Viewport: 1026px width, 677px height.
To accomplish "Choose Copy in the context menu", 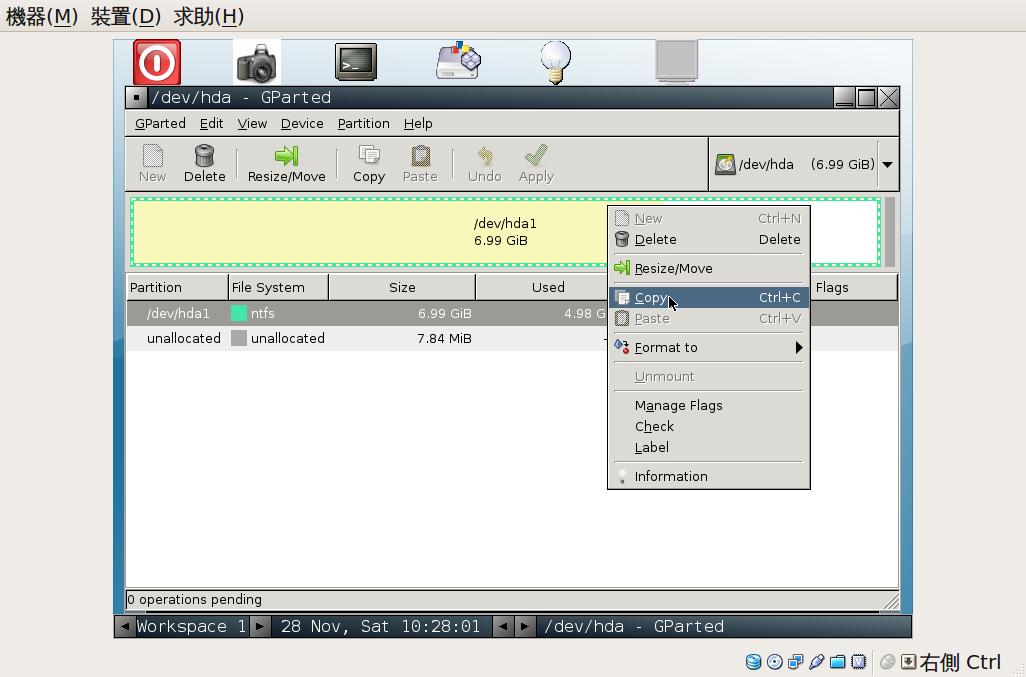I will coord(709,298).
